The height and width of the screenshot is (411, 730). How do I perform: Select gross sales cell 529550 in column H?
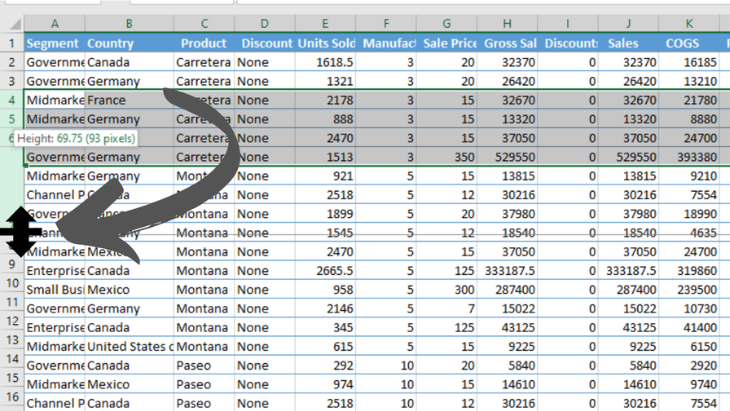coord(507,157)
